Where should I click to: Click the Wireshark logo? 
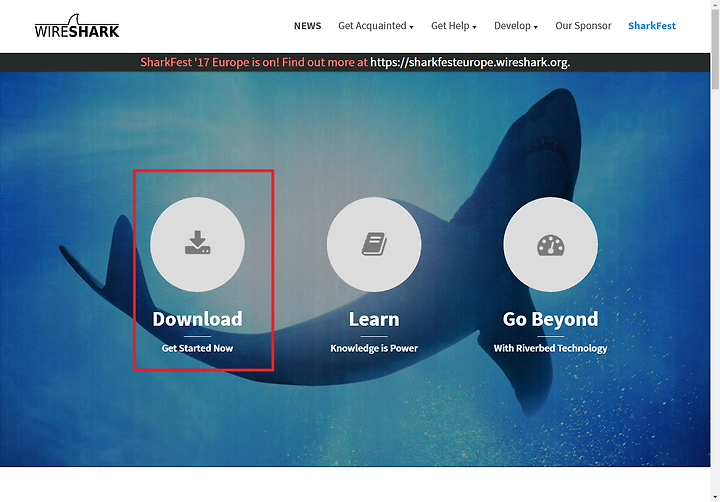77,26
